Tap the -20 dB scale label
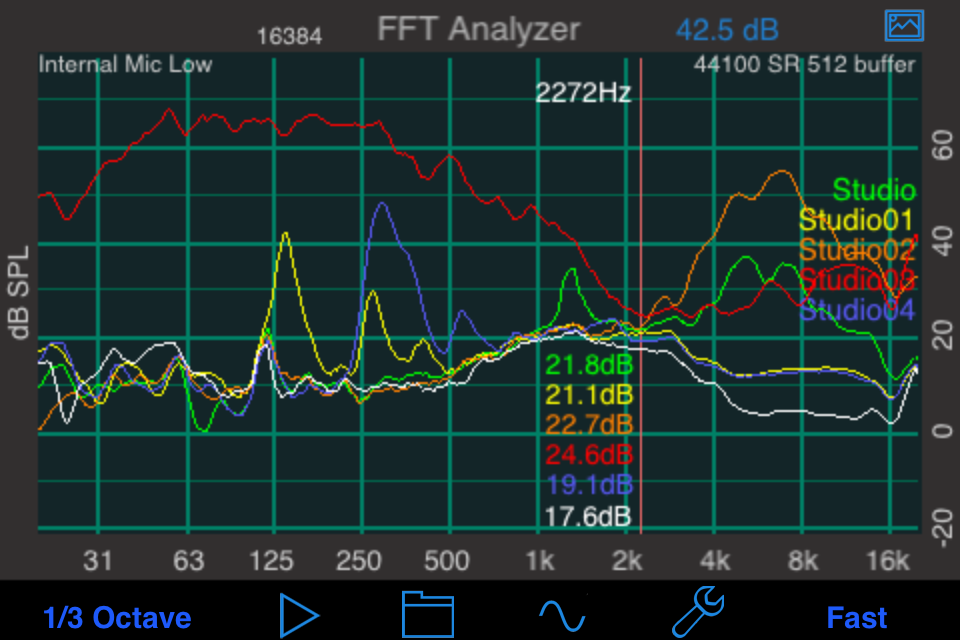 [942, 527]
